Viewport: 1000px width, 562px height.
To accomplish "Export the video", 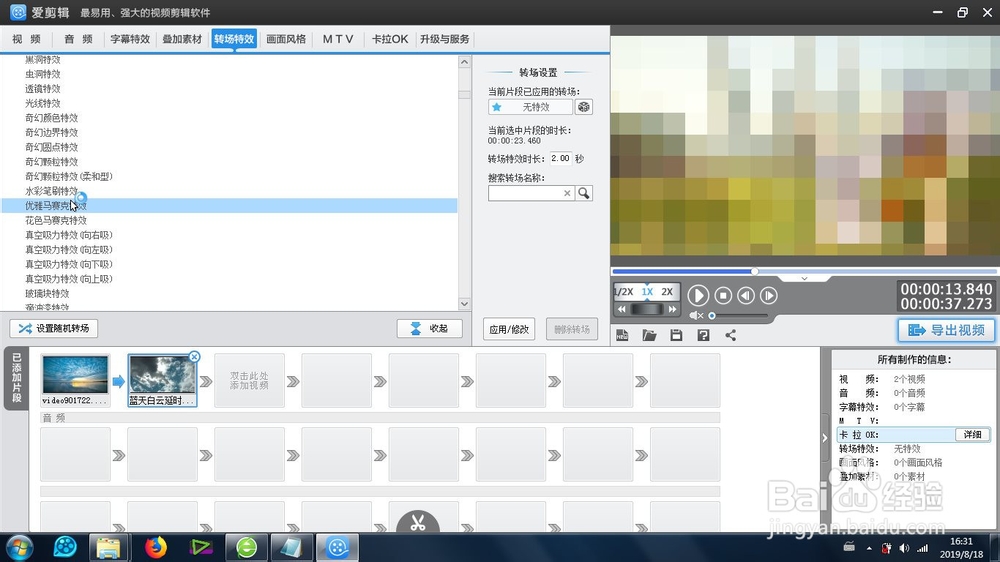I will [x=946, y=330].
